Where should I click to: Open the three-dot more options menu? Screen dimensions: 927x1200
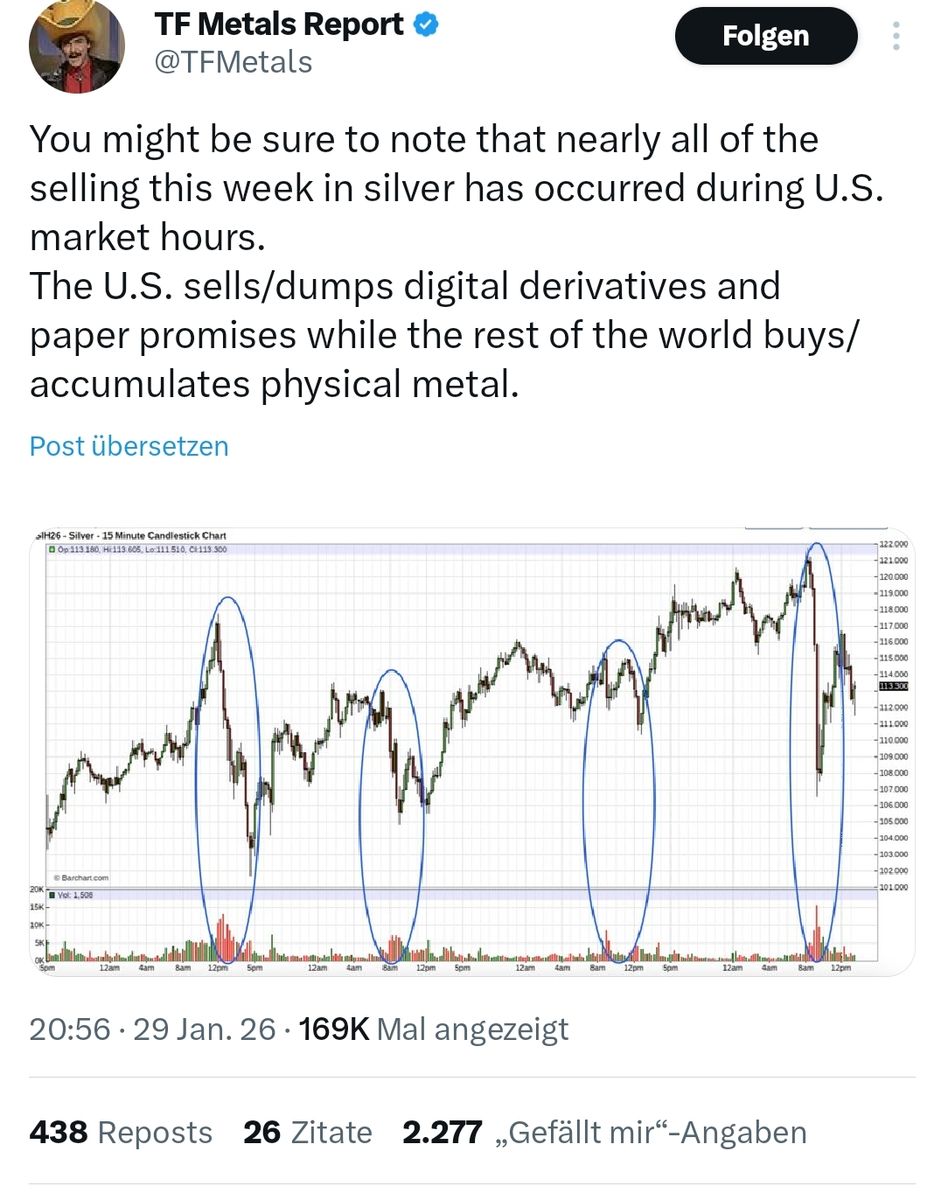tap(897, 36)
